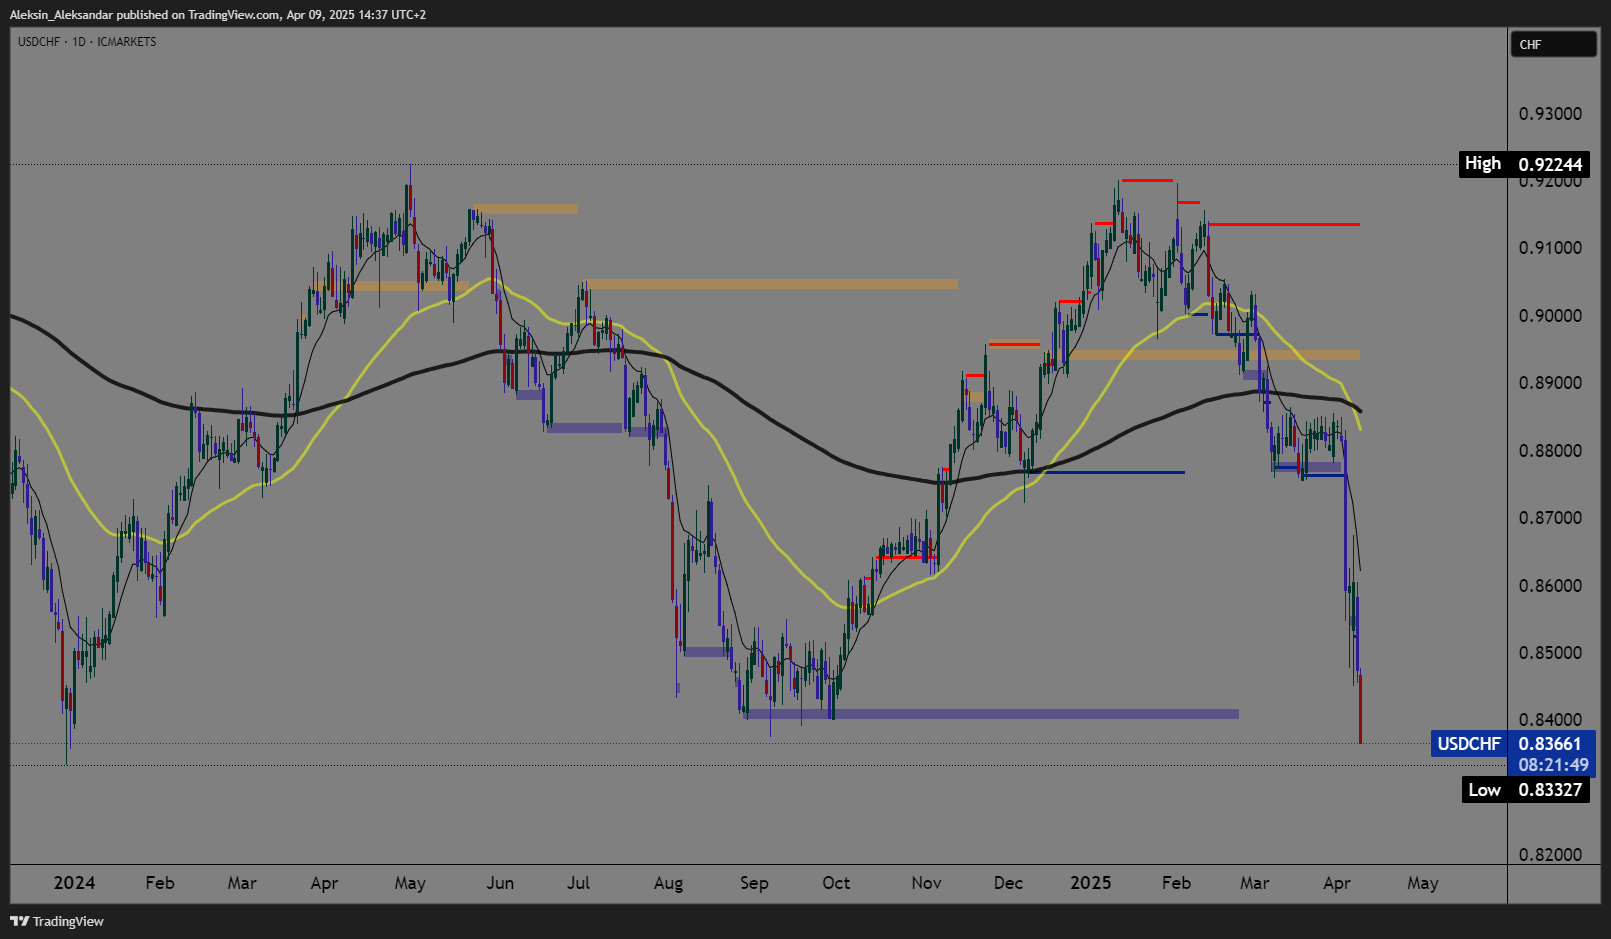Click the 0.88000 price axis label
Screen dimensions: 1611x939
(1550, 451)
